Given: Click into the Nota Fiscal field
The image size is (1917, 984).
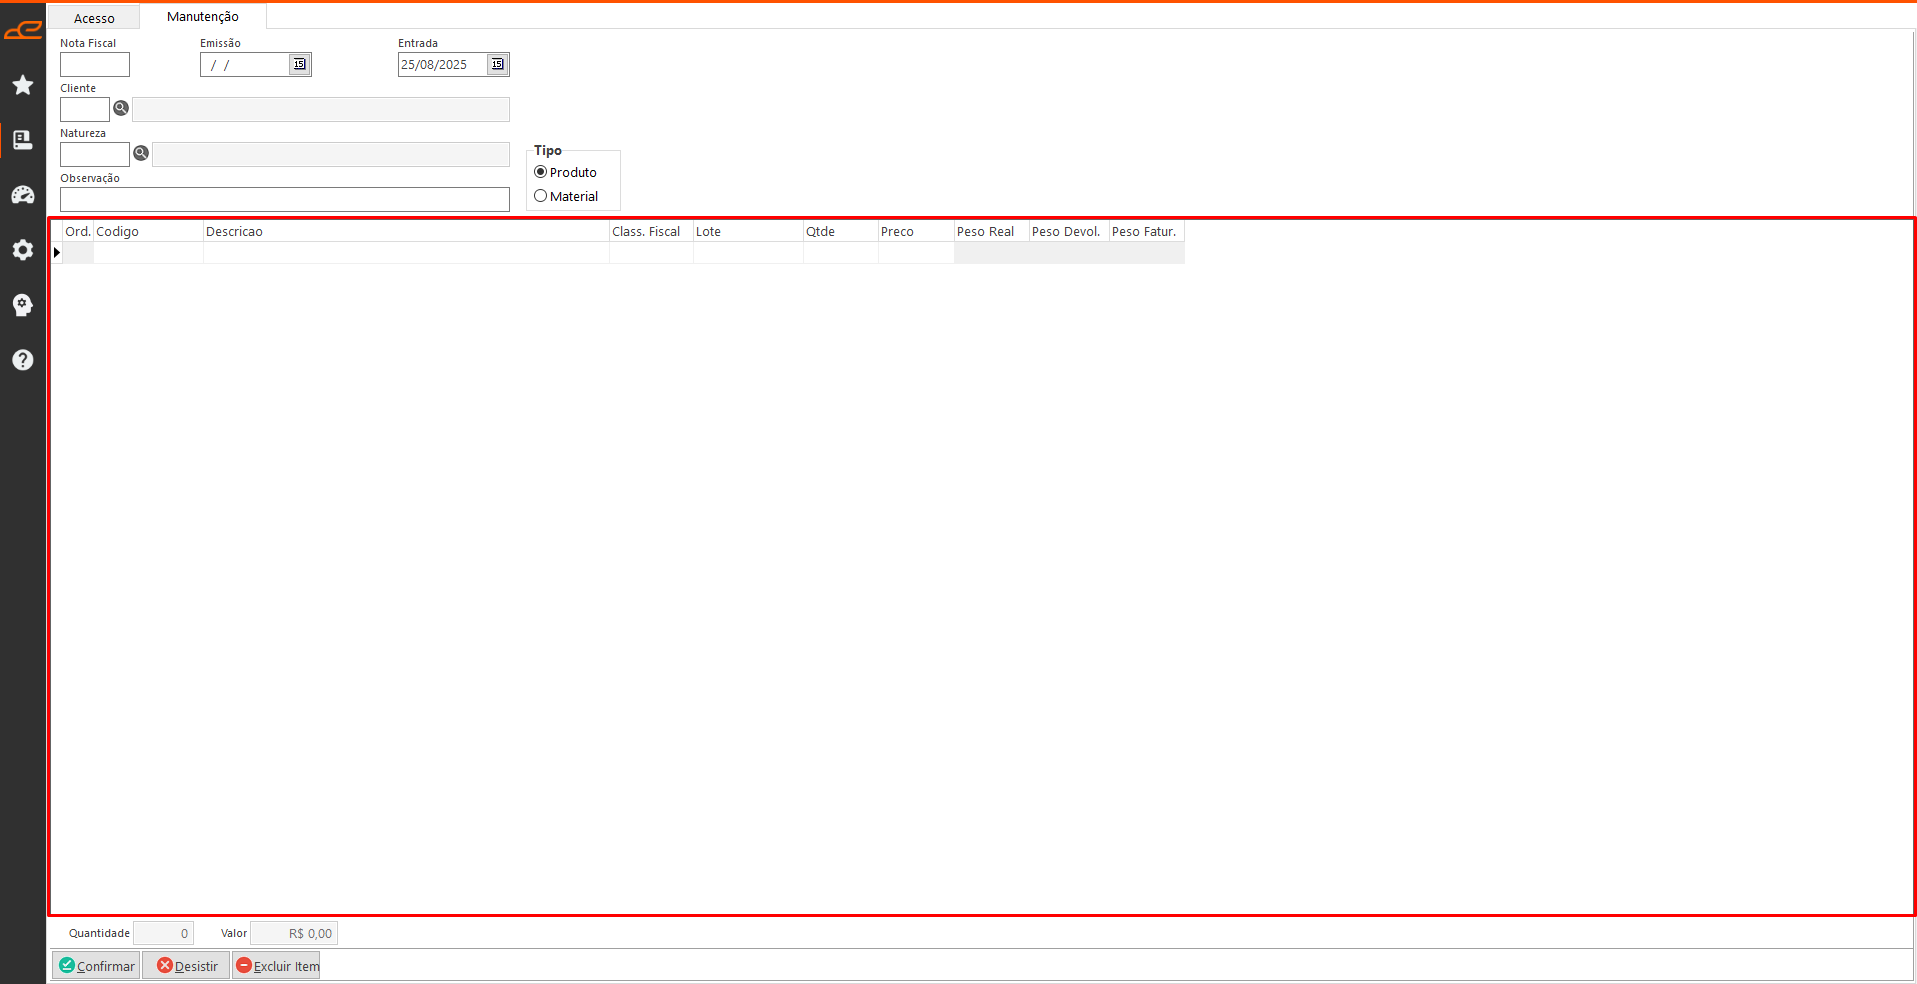Looking at the screenshot, I should 95,65.
